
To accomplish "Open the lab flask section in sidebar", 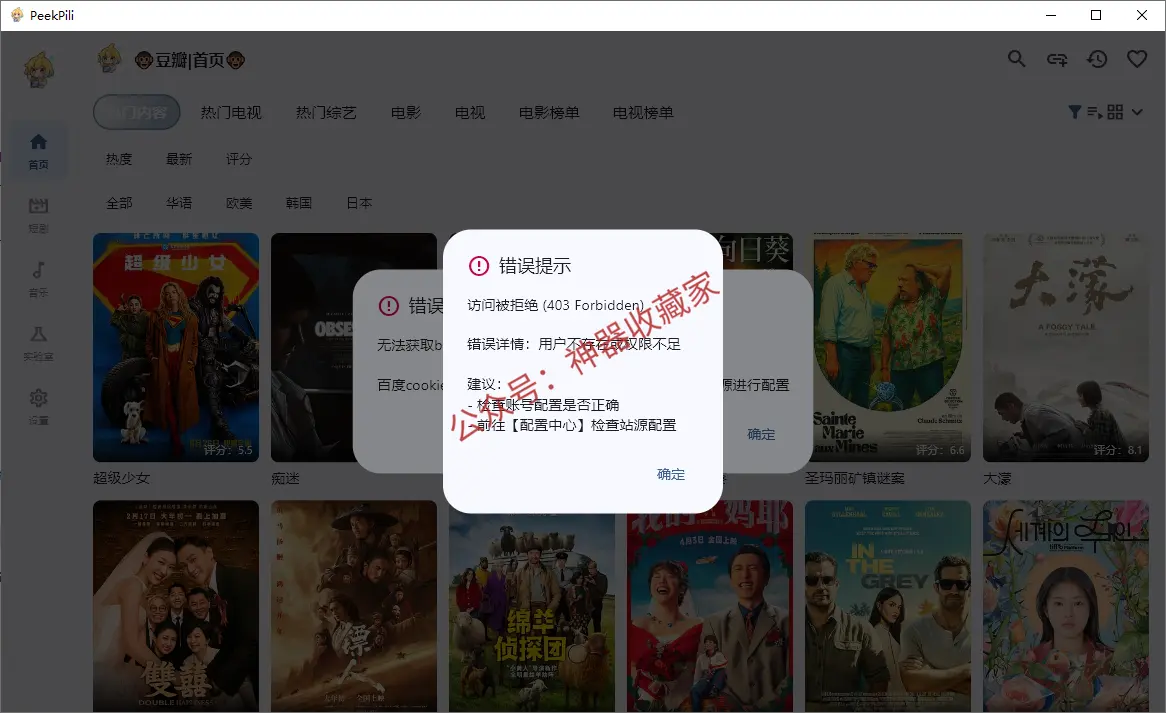I will (x=38, y=343).
